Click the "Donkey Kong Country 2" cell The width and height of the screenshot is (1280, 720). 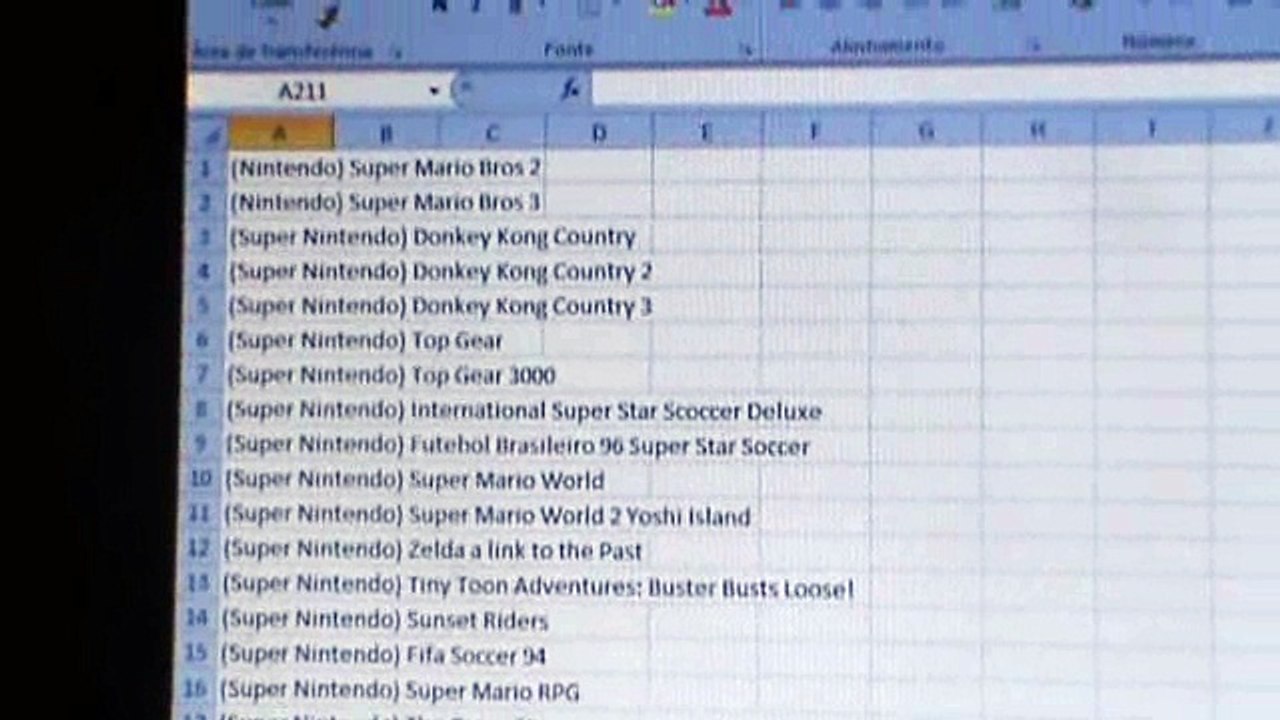[x=440, y=272]
